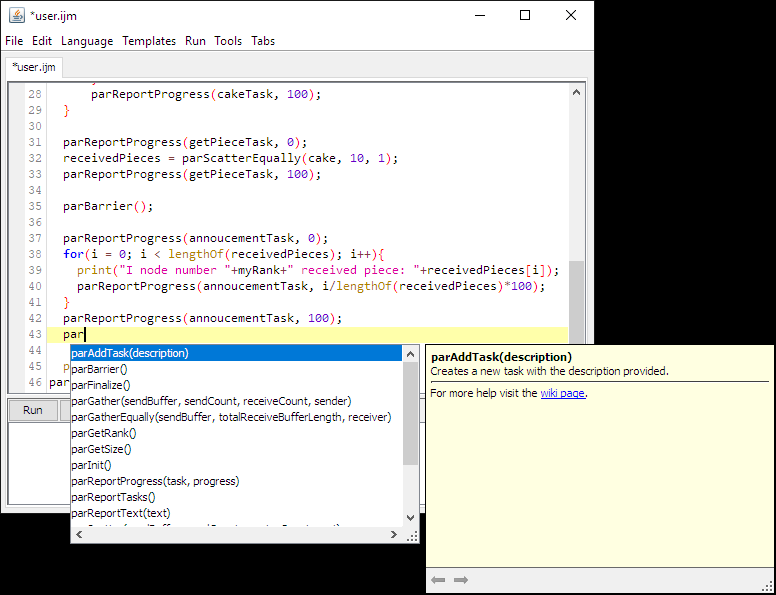Click back arrow in help popup

click(438, 580)
